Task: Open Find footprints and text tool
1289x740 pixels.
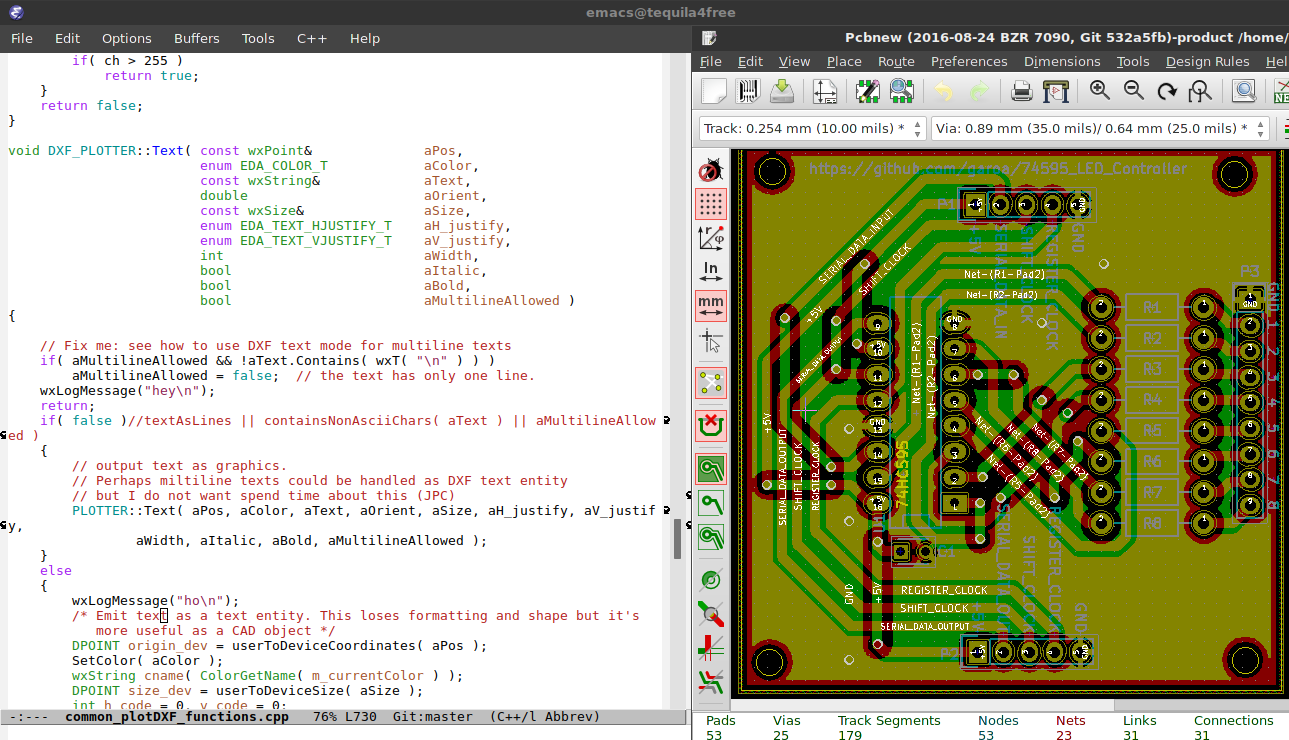Action: coord(1244,92)
